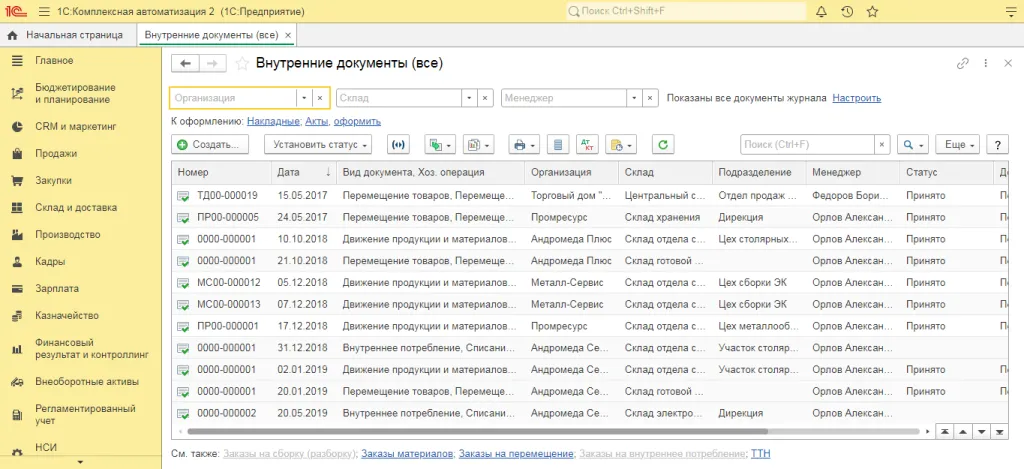Click the Настроить link
The width and height of the screenshot is (1024, 469).
tap(856, 98)
